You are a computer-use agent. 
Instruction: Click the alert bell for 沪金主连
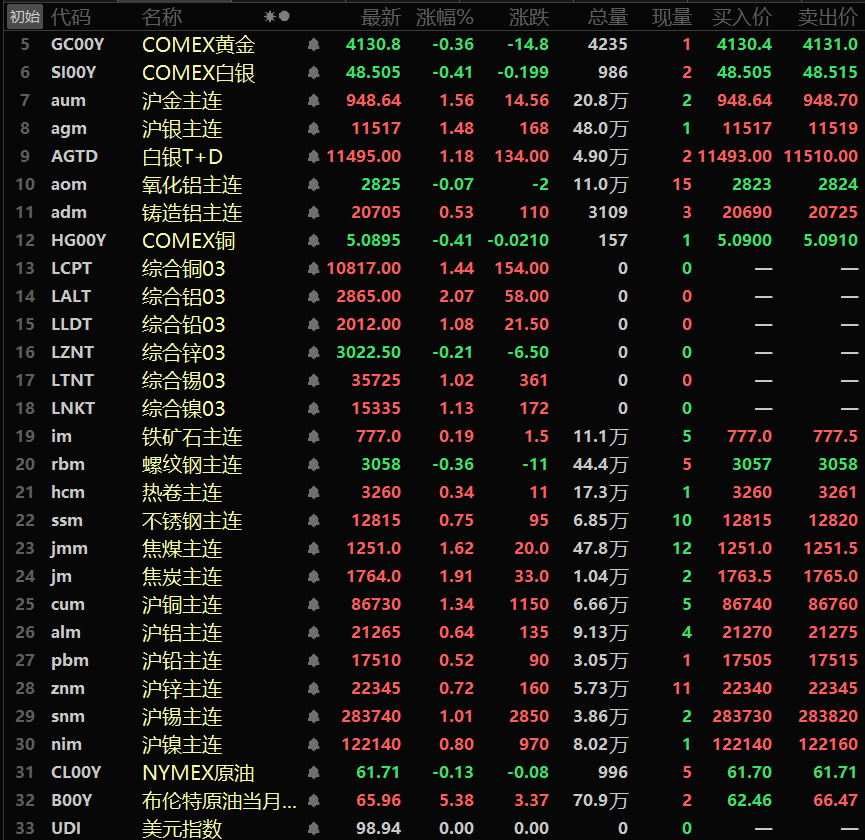click(313, 100)
